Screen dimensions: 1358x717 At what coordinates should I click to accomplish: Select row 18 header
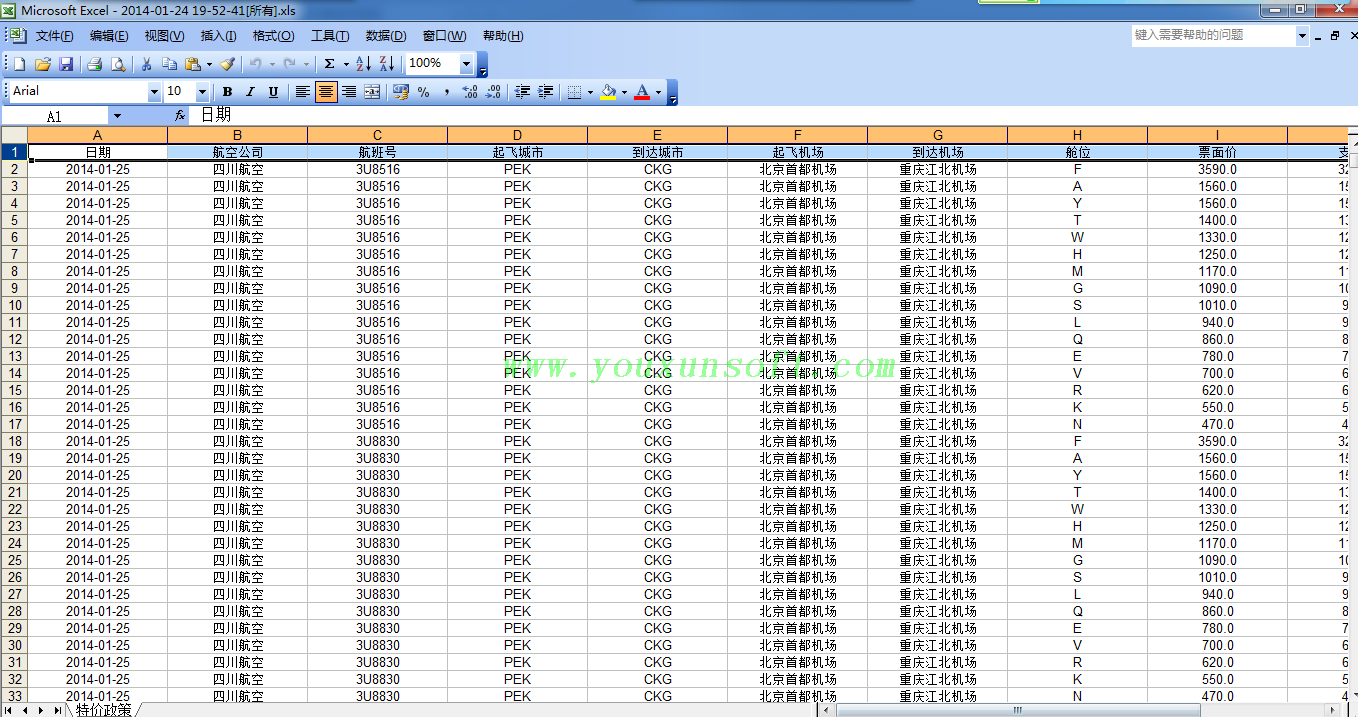14,441
